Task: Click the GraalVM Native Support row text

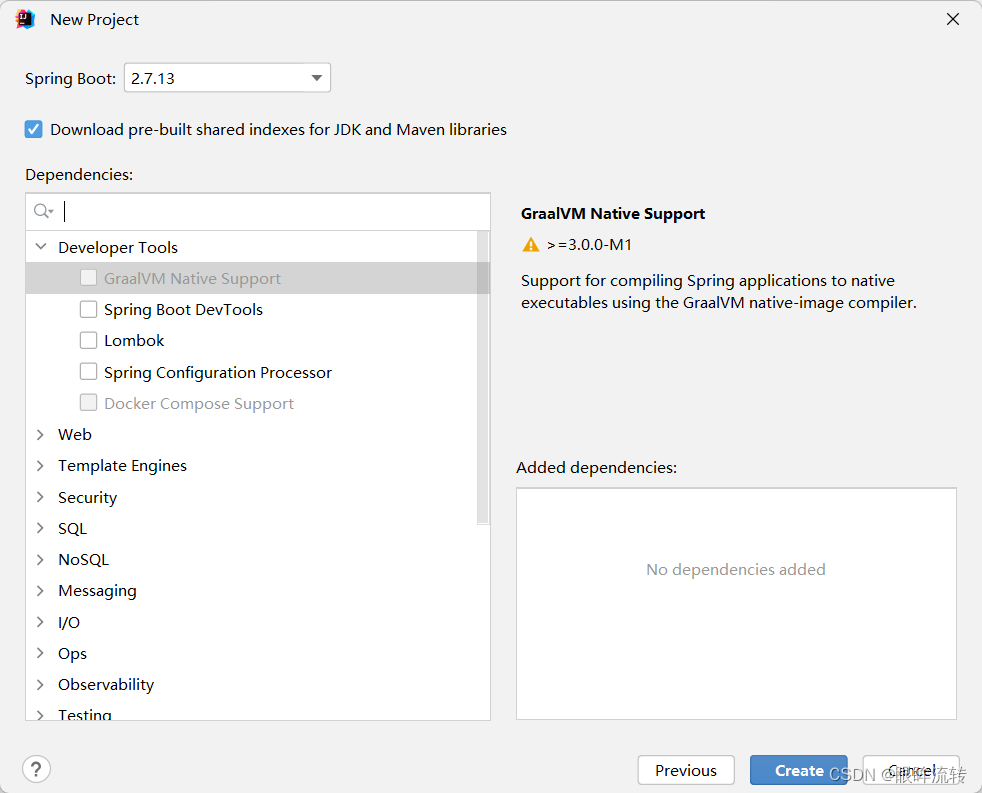Action: tap(192, 279)
